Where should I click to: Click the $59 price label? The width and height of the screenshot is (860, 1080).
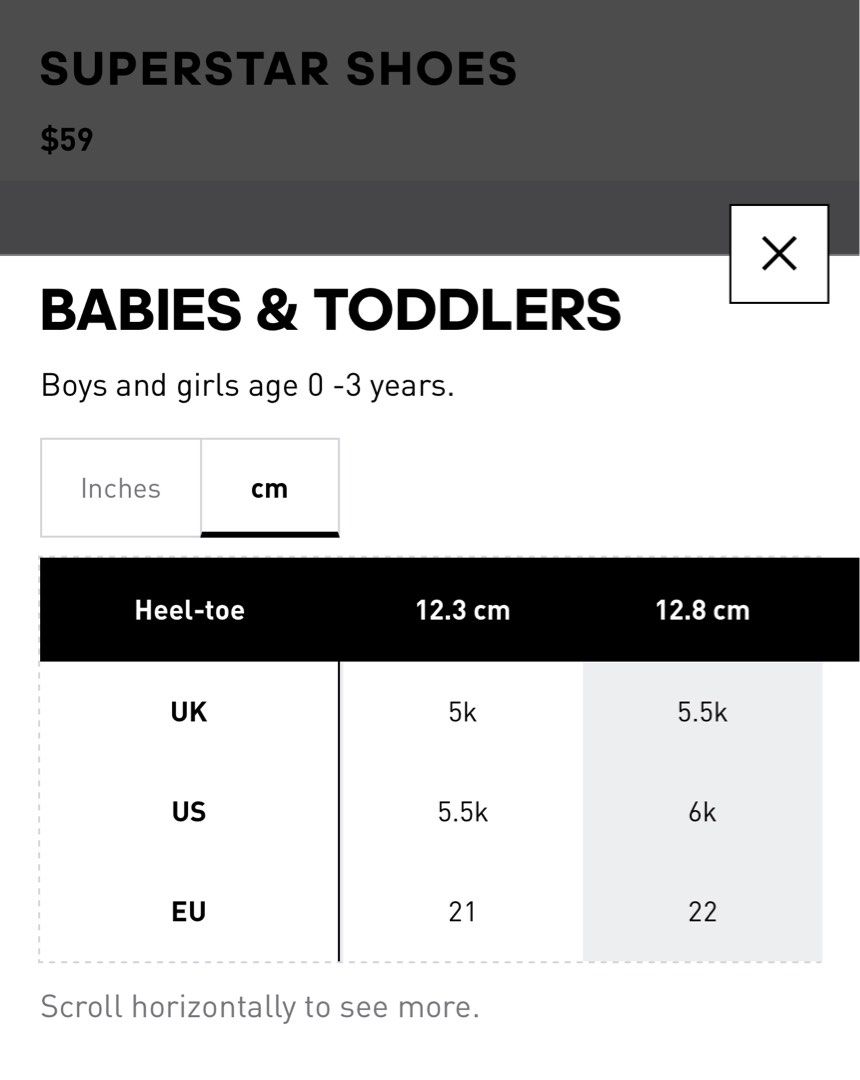pos(66,140)
